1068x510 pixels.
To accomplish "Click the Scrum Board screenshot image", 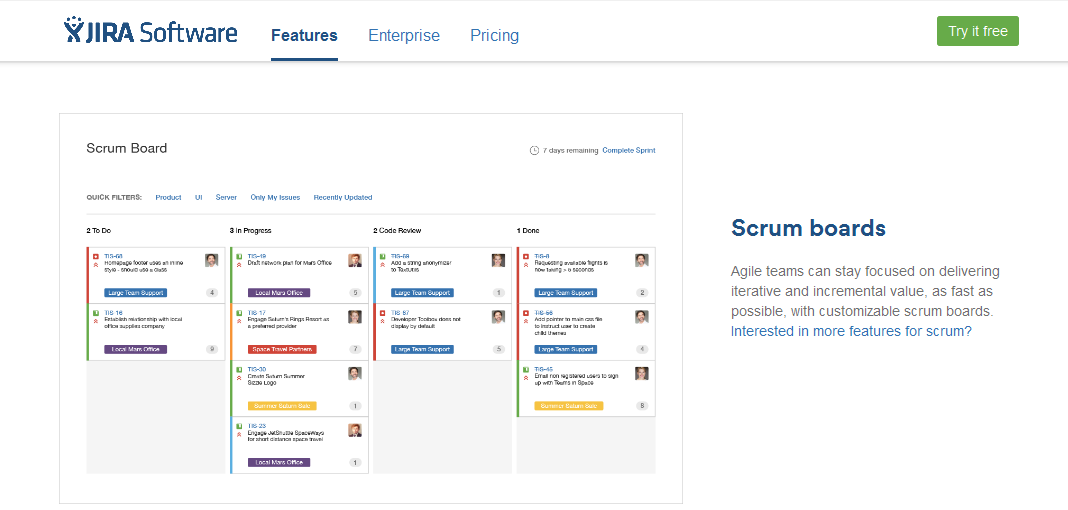I will point(370,308).
